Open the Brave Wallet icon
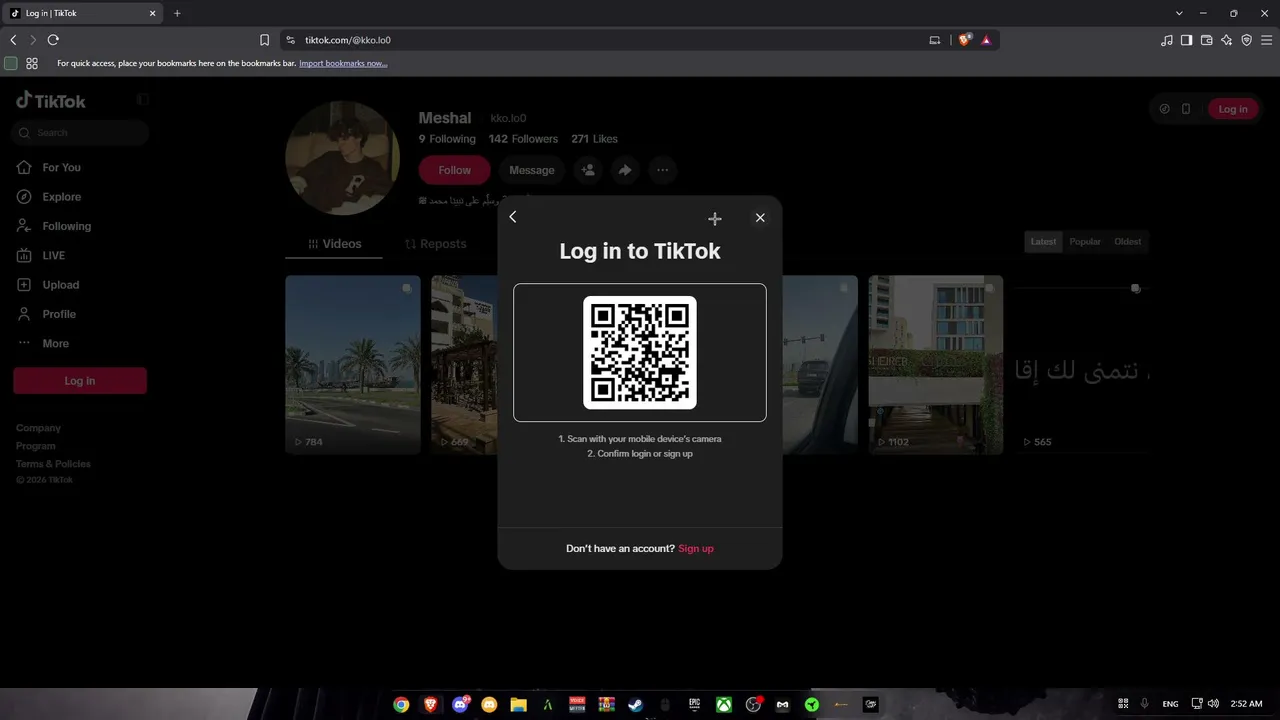1280x720 pixels. 1206,40
